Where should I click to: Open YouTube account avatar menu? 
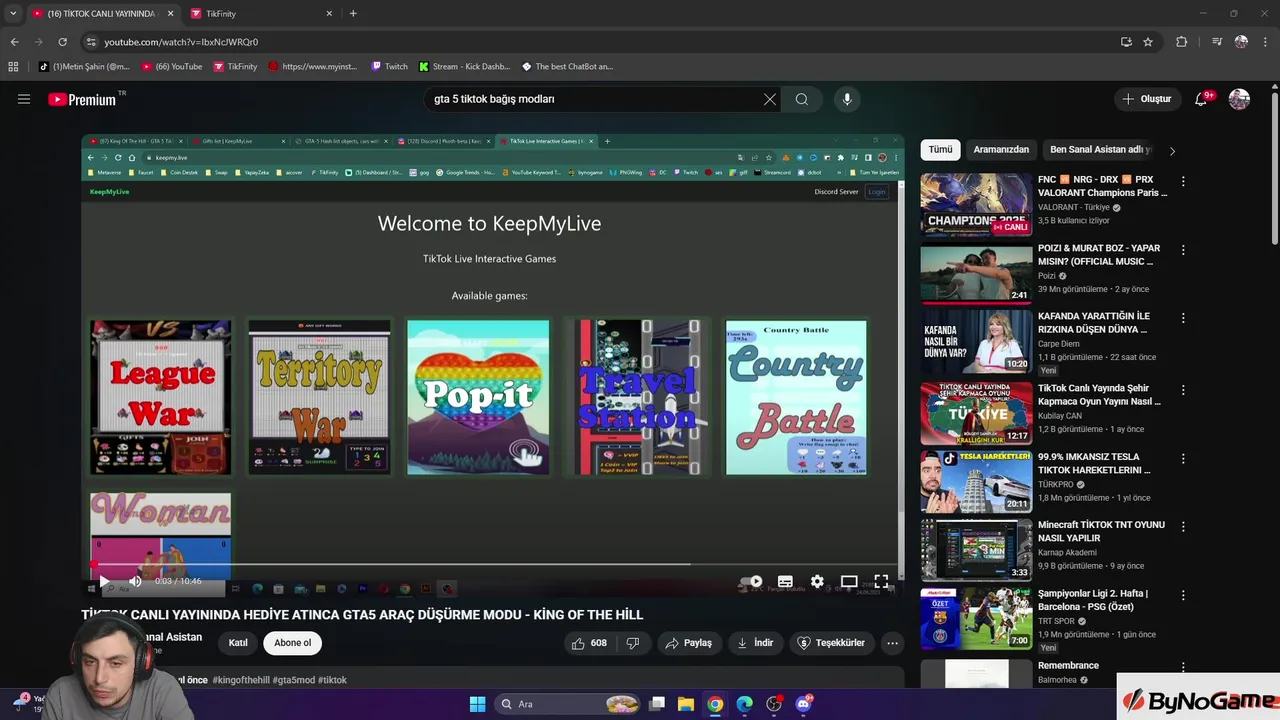coord(1239,99)
